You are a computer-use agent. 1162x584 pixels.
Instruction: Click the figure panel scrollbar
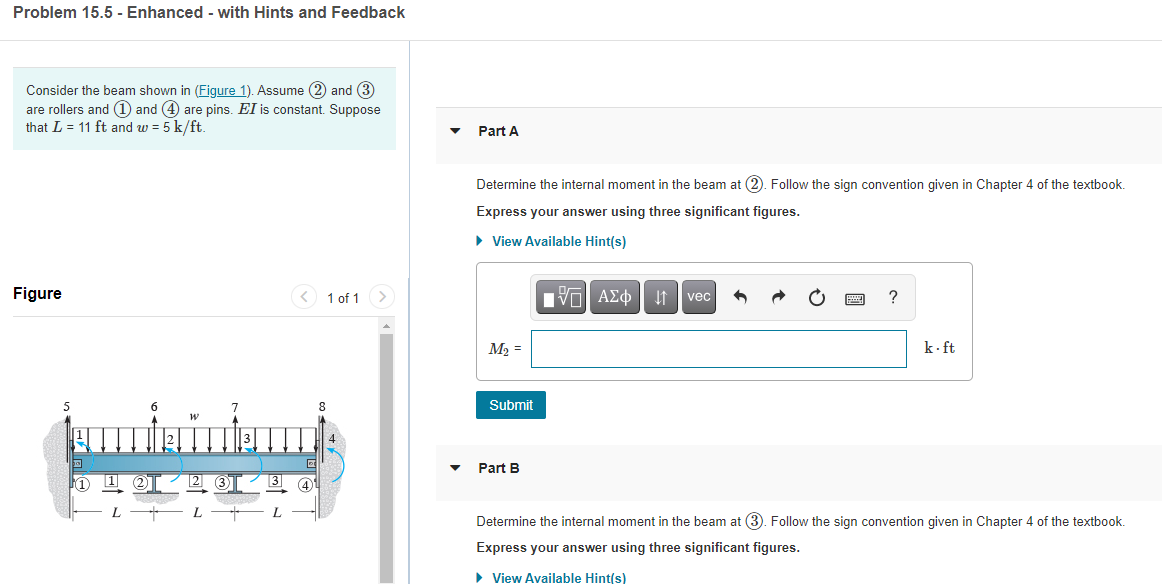(388, 450)
